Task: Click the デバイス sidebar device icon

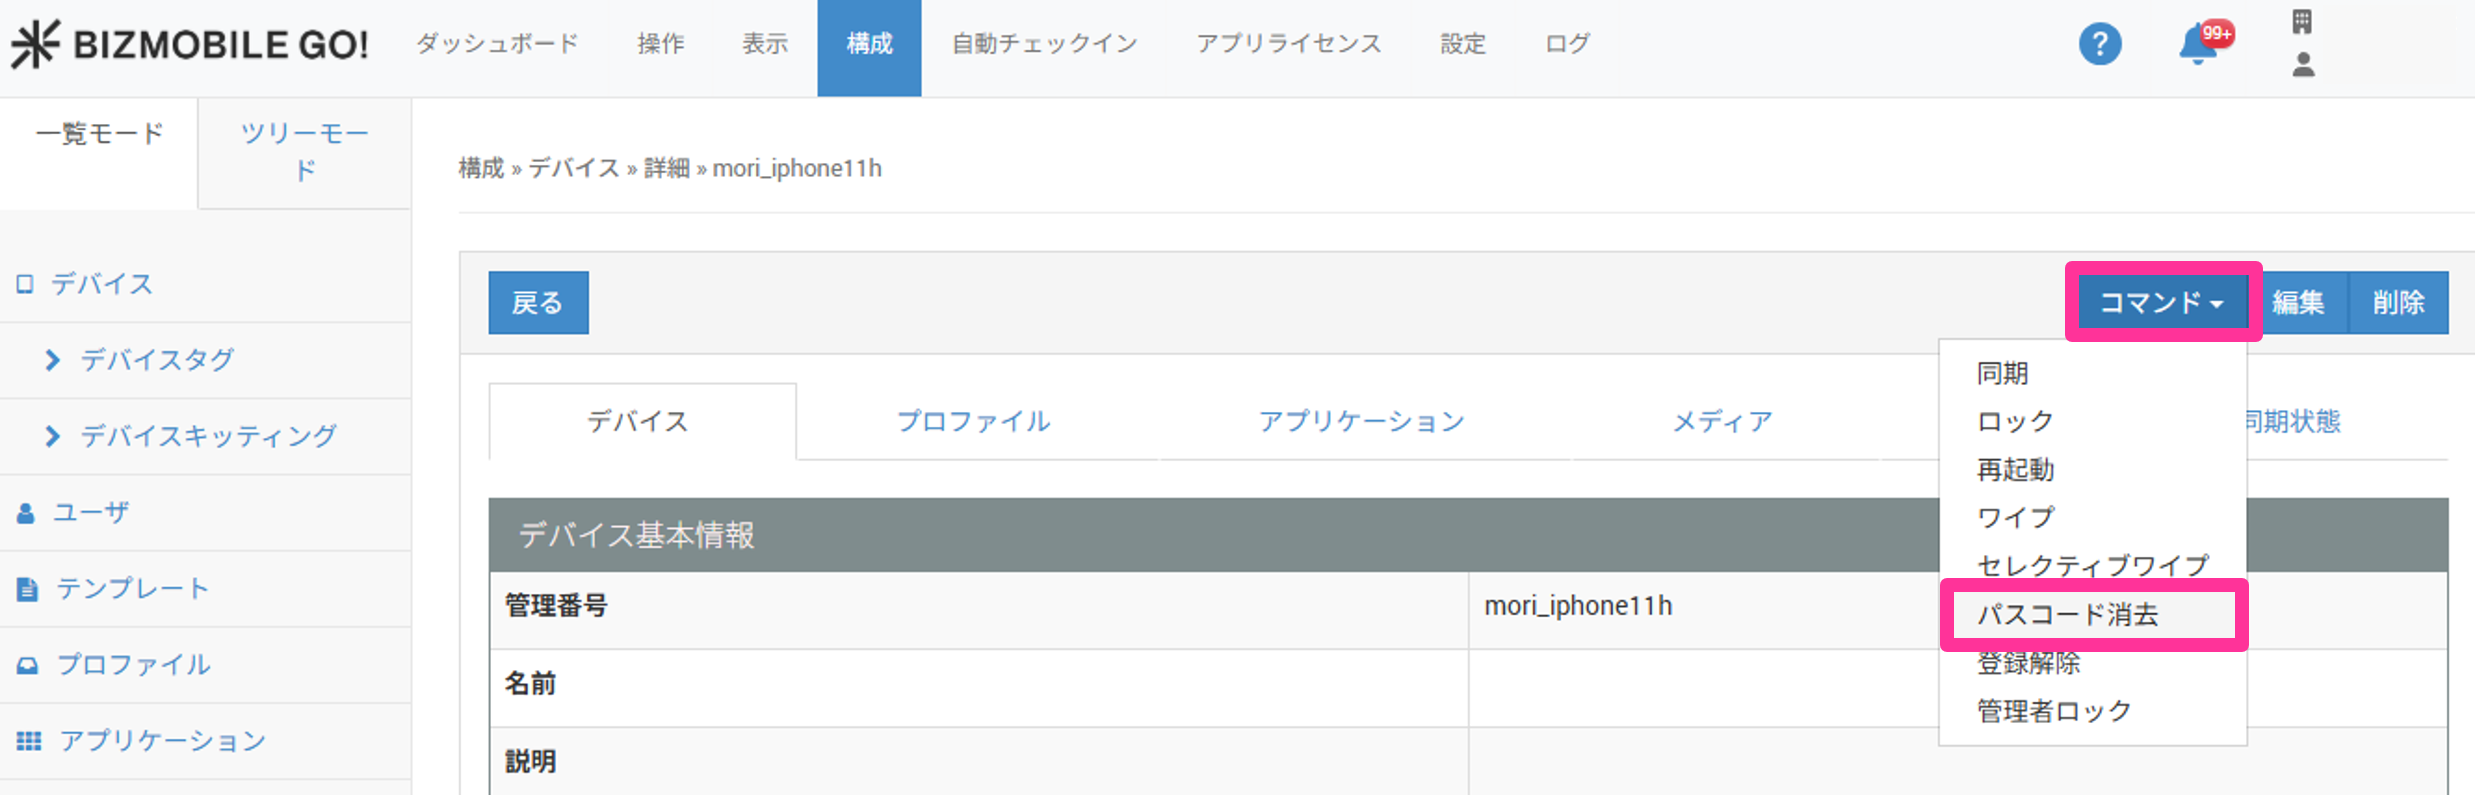Action: point(25,284)
